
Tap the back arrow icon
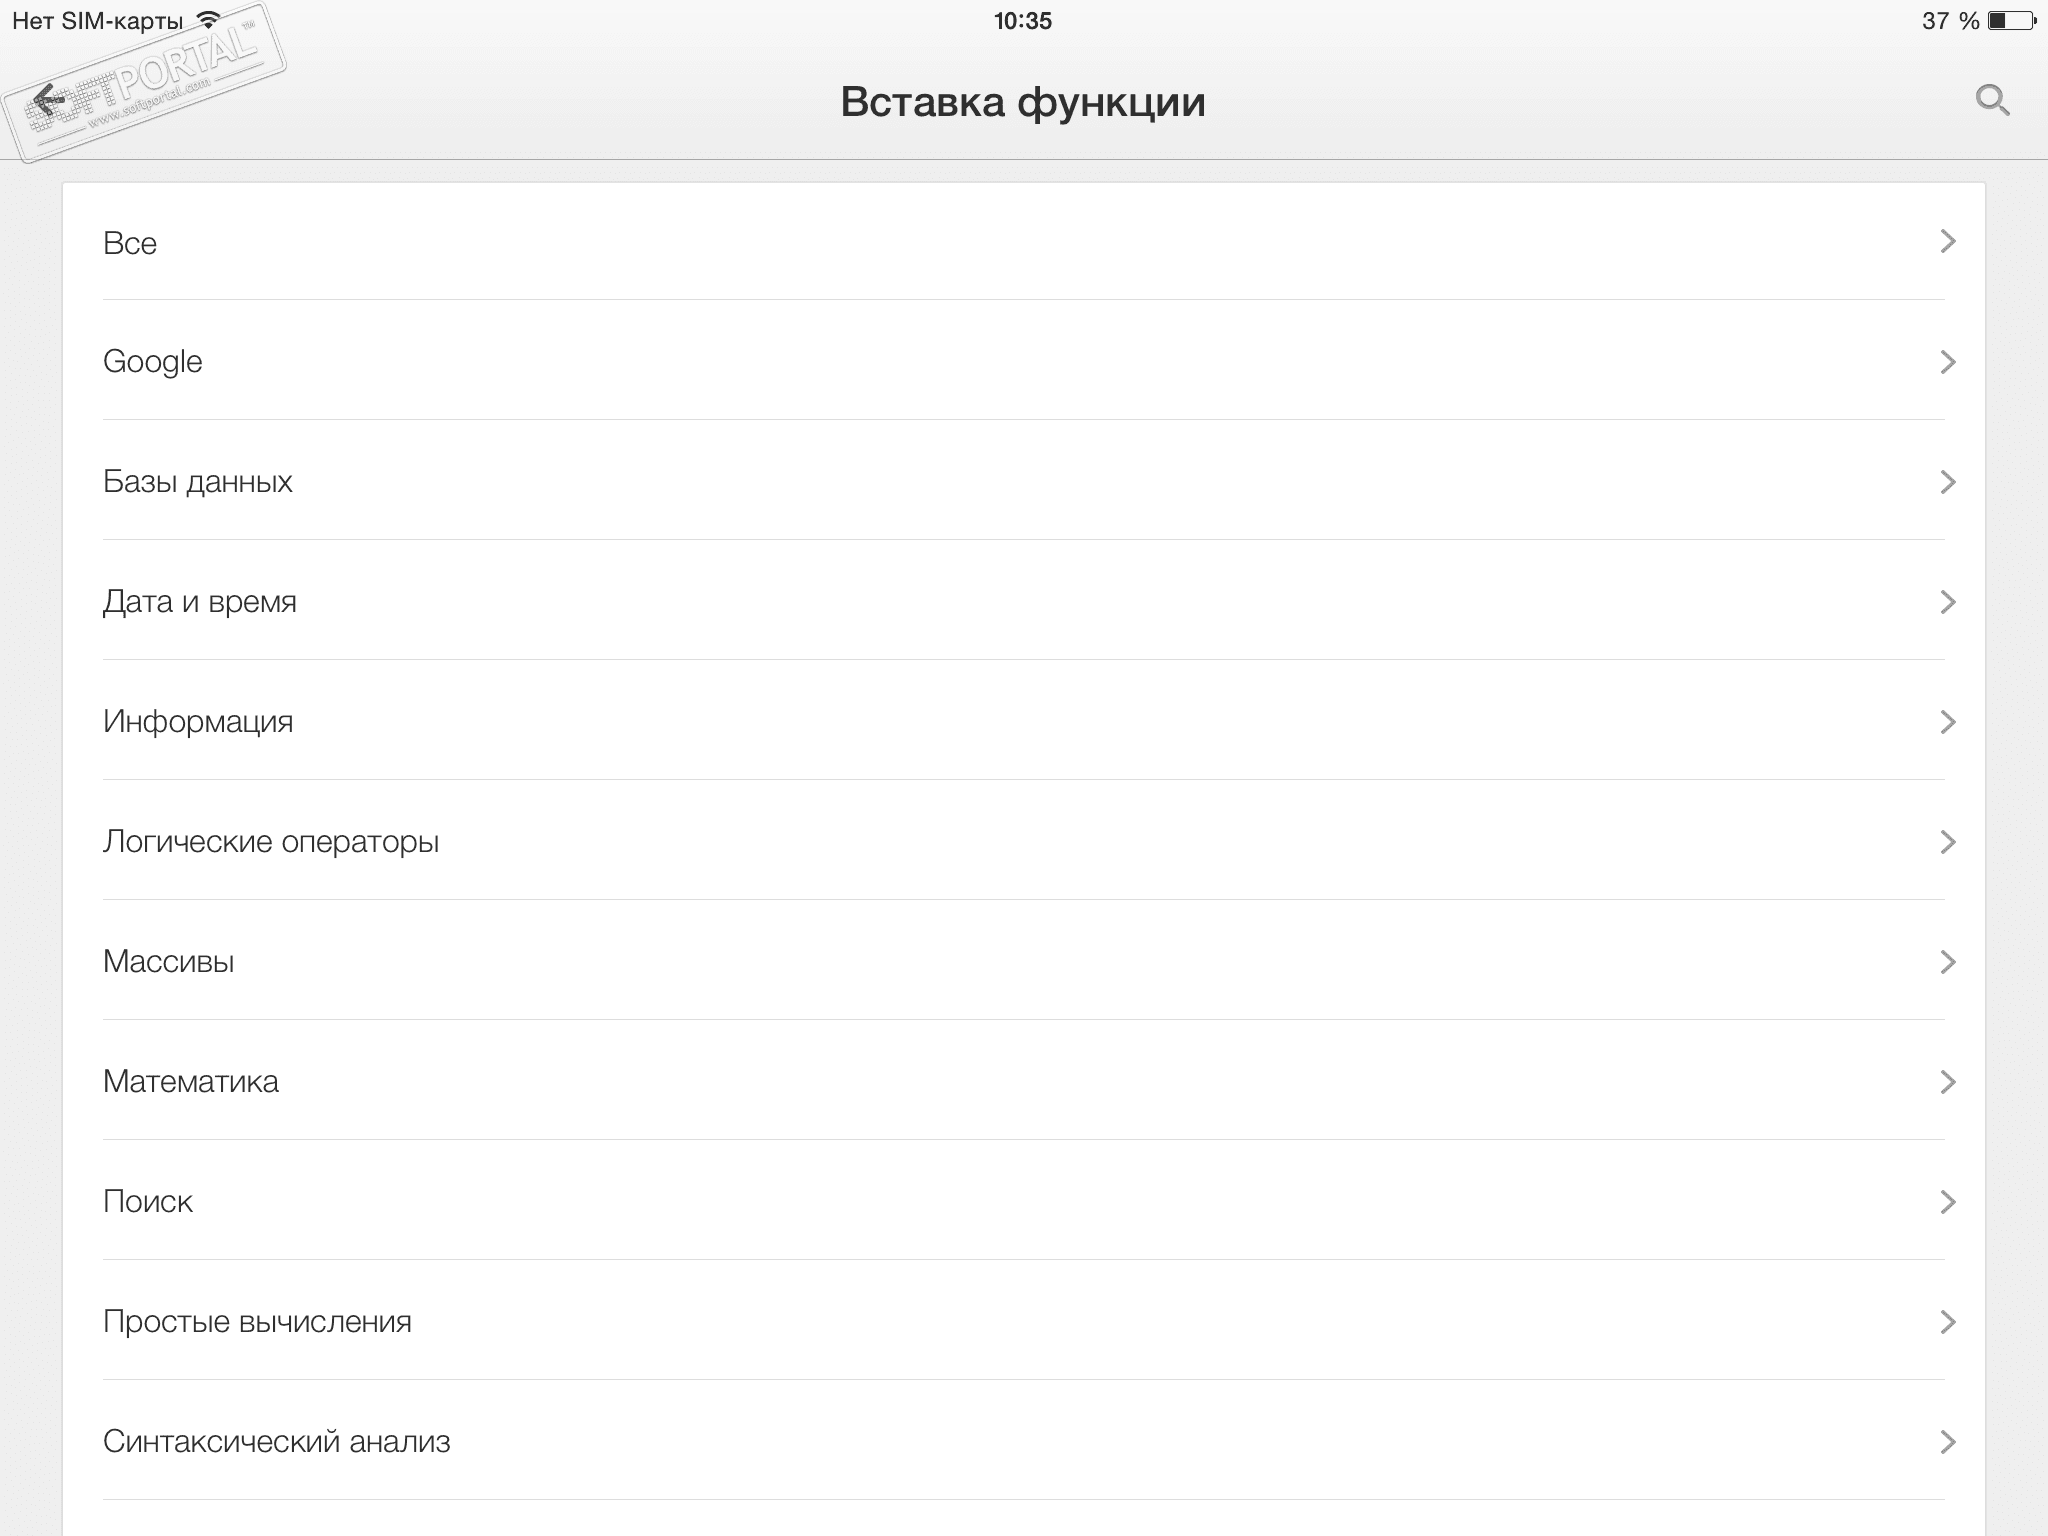(48, 100)
